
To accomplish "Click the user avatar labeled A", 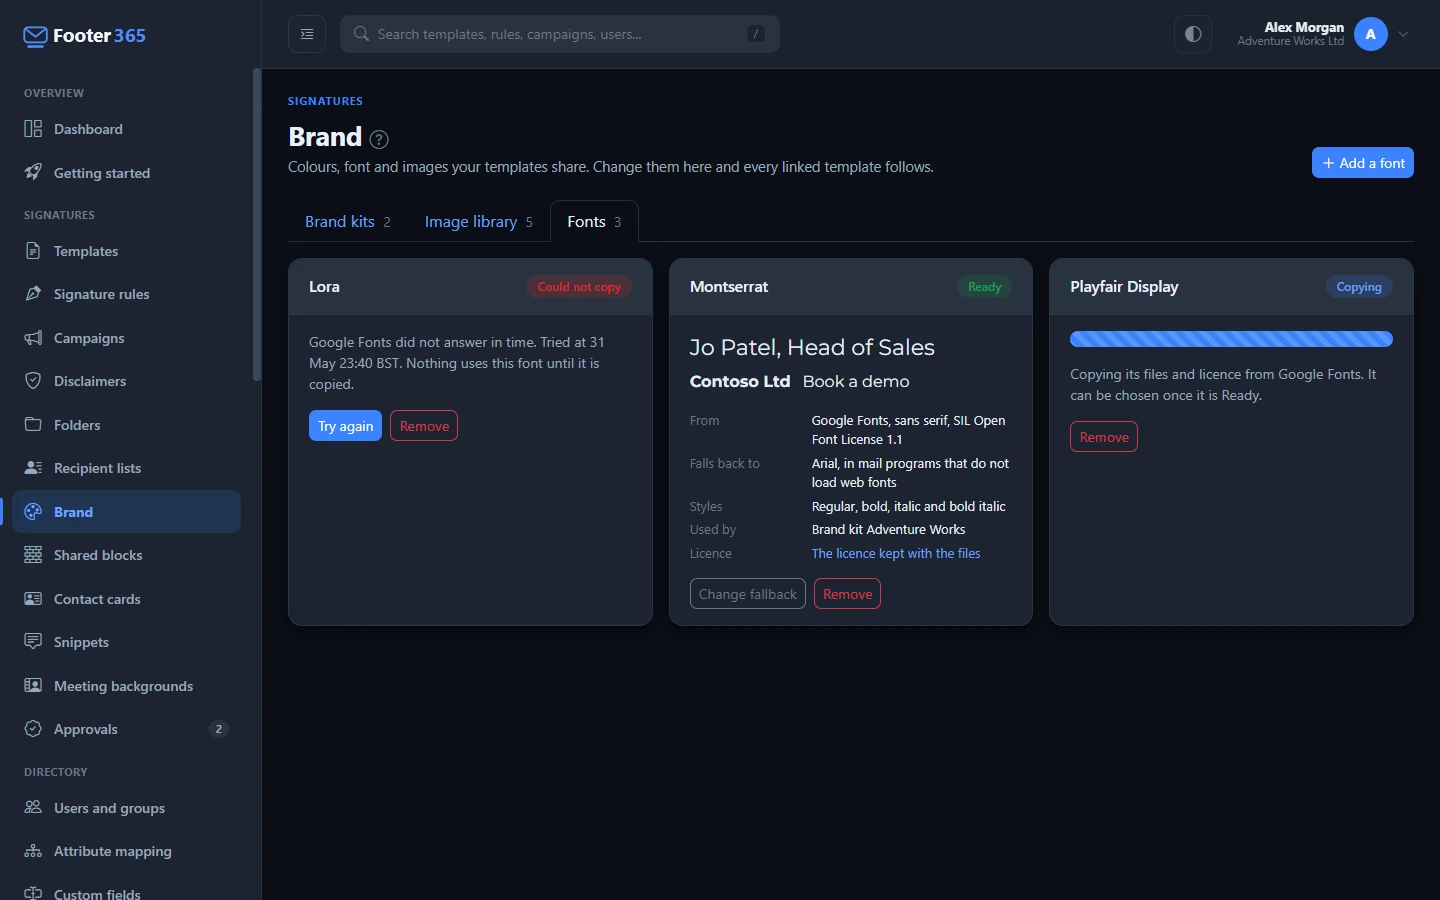I will tap(1371, 34).
